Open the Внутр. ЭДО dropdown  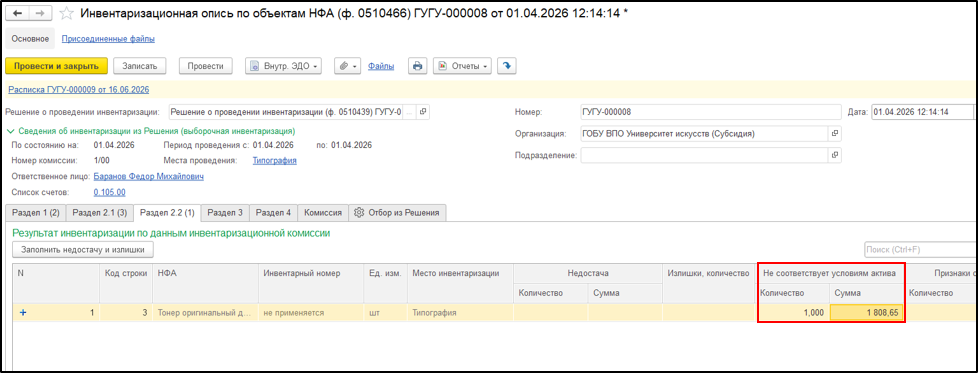pos(284,66)
